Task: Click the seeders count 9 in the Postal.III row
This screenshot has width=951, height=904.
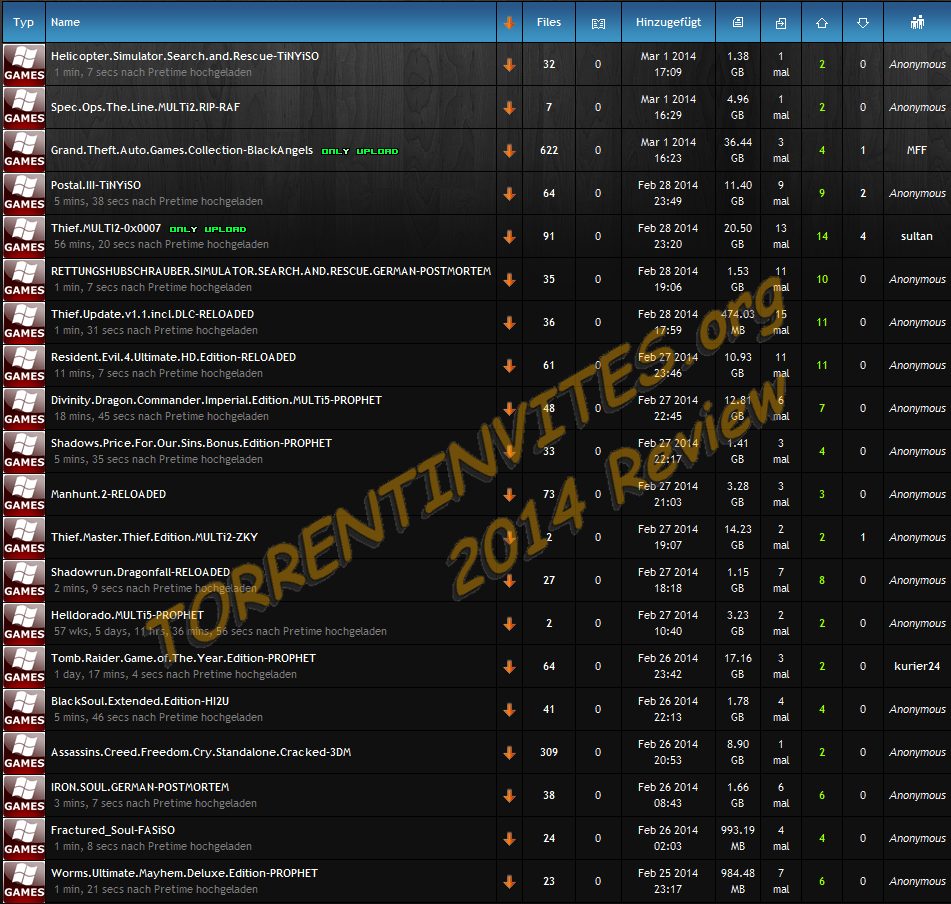Action: pos(822,193)
